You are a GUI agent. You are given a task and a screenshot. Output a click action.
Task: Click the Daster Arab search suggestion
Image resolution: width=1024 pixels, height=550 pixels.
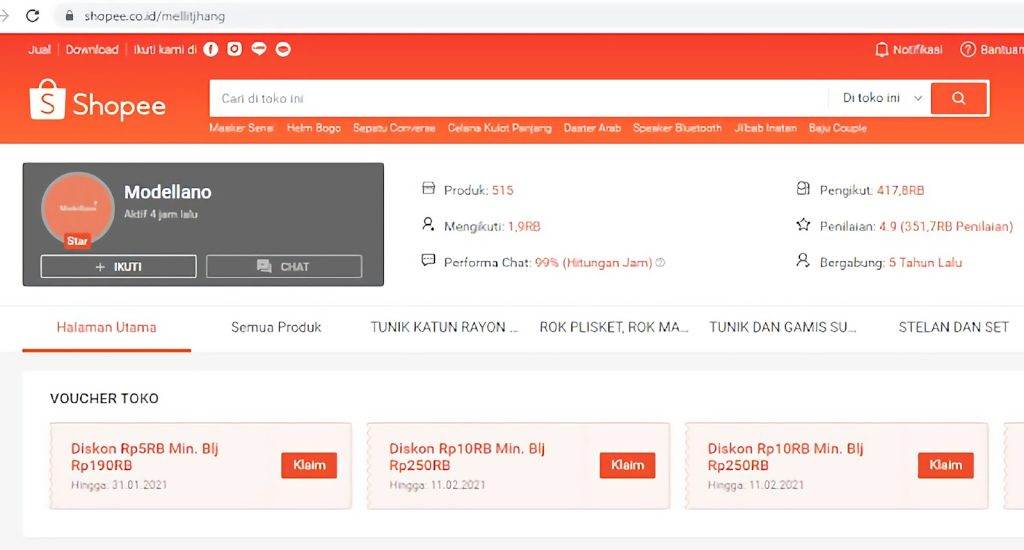[592, 128]
